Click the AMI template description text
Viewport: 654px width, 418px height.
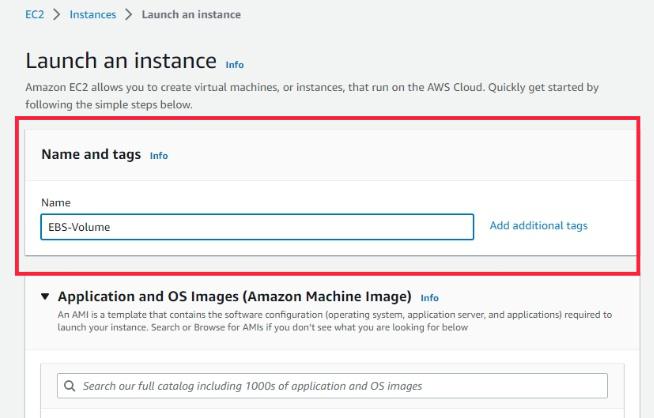tap(330, 320)
